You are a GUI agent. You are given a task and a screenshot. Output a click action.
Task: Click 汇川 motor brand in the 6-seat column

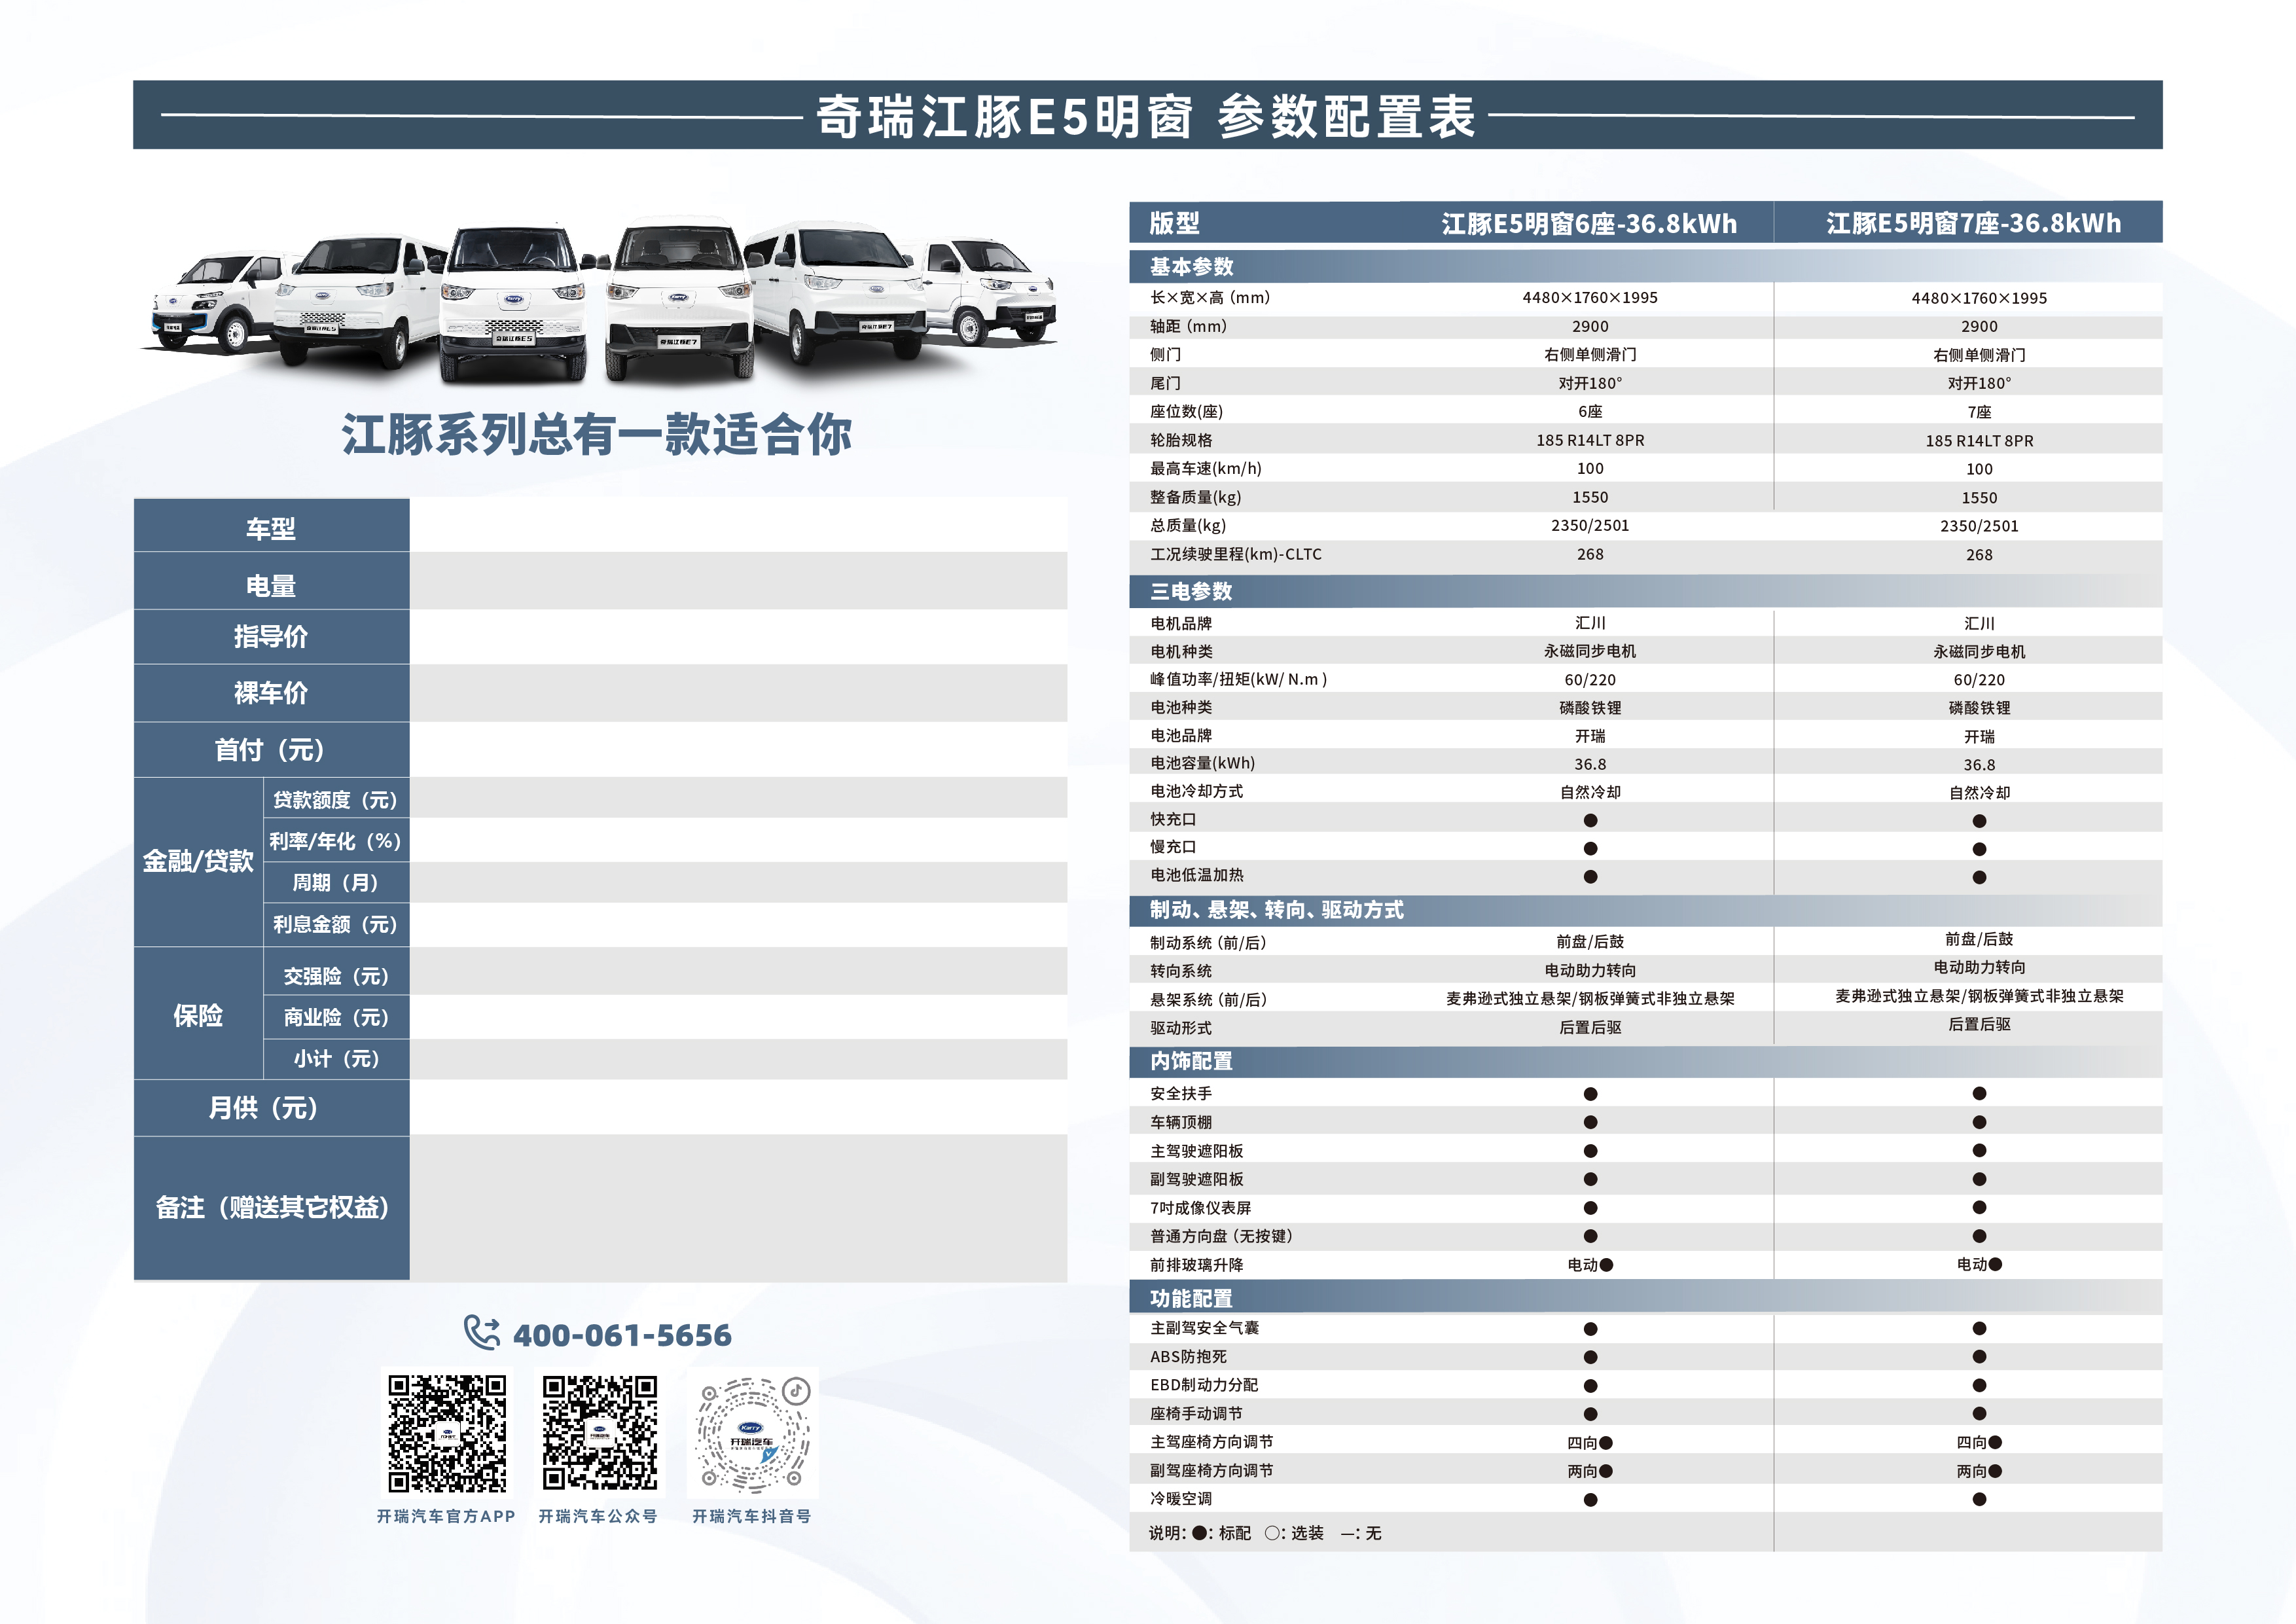click(1590, 623)
